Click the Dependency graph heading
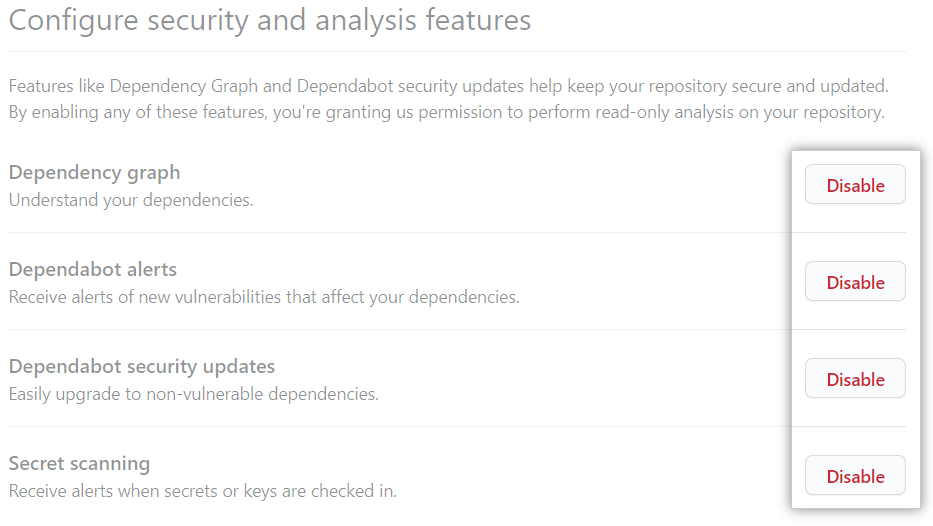This screenshot has height=526, width=933. (94, 172)
